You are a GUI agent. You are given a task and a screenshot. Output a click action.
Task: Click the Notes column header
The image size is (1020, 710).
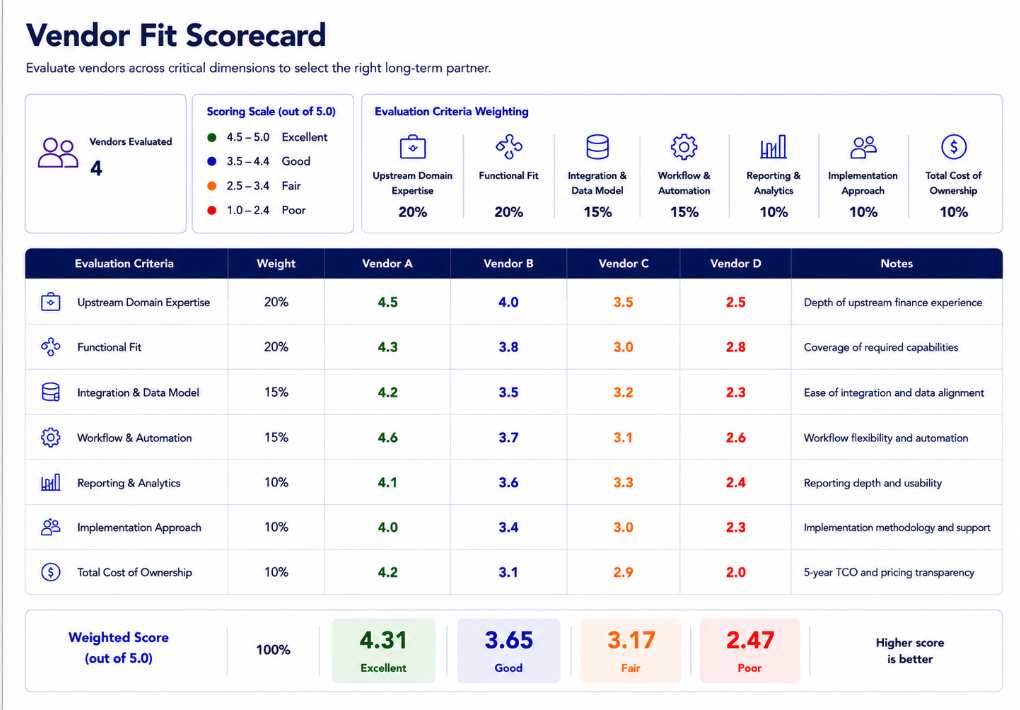coord(896,264)
